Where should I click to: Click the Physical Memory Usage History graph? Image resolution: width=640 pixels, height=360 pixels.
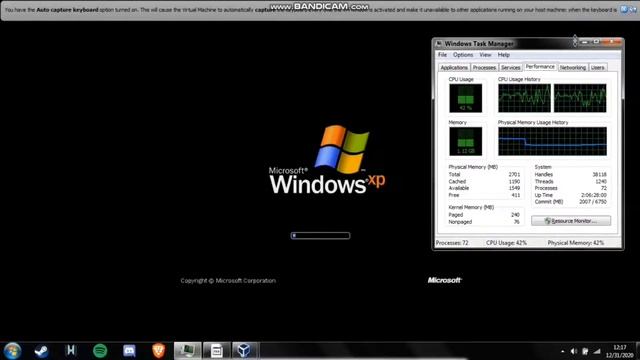[x=552, y=141]
